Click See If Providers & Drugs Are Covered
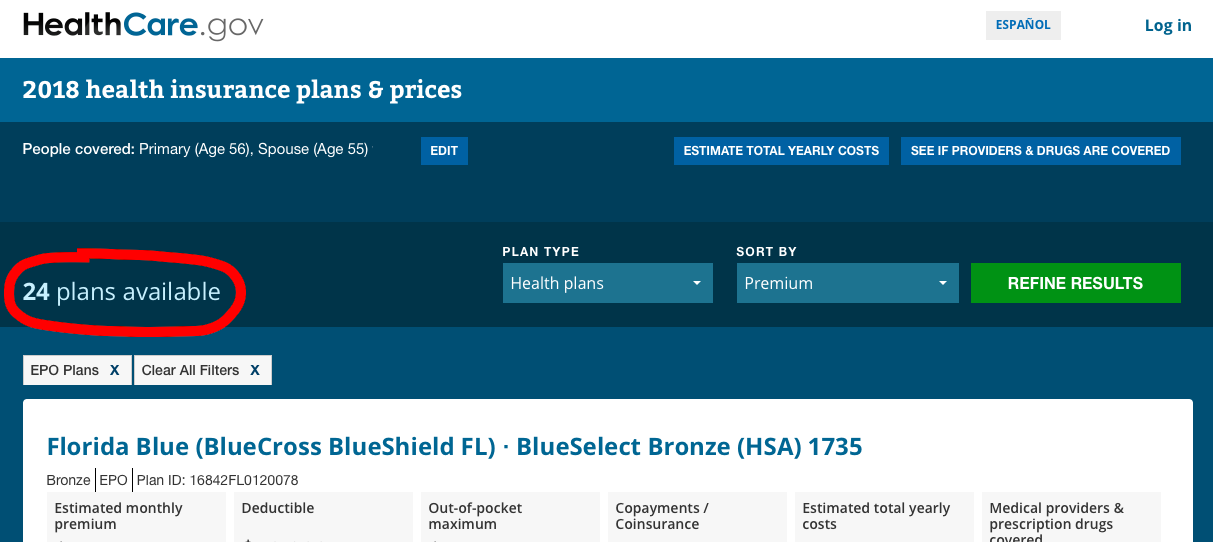1213x542 pixels. point(1040,151)
